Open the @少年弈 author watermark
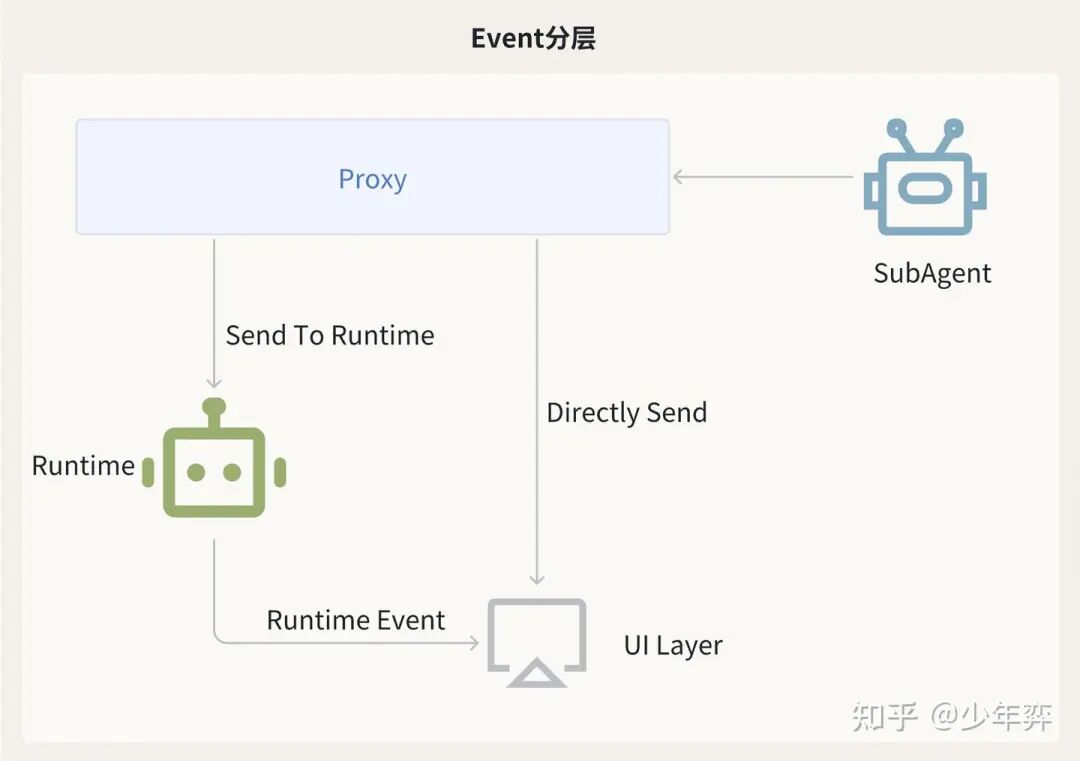Viewport: 1080px width, 761px height. pos(991,716)
